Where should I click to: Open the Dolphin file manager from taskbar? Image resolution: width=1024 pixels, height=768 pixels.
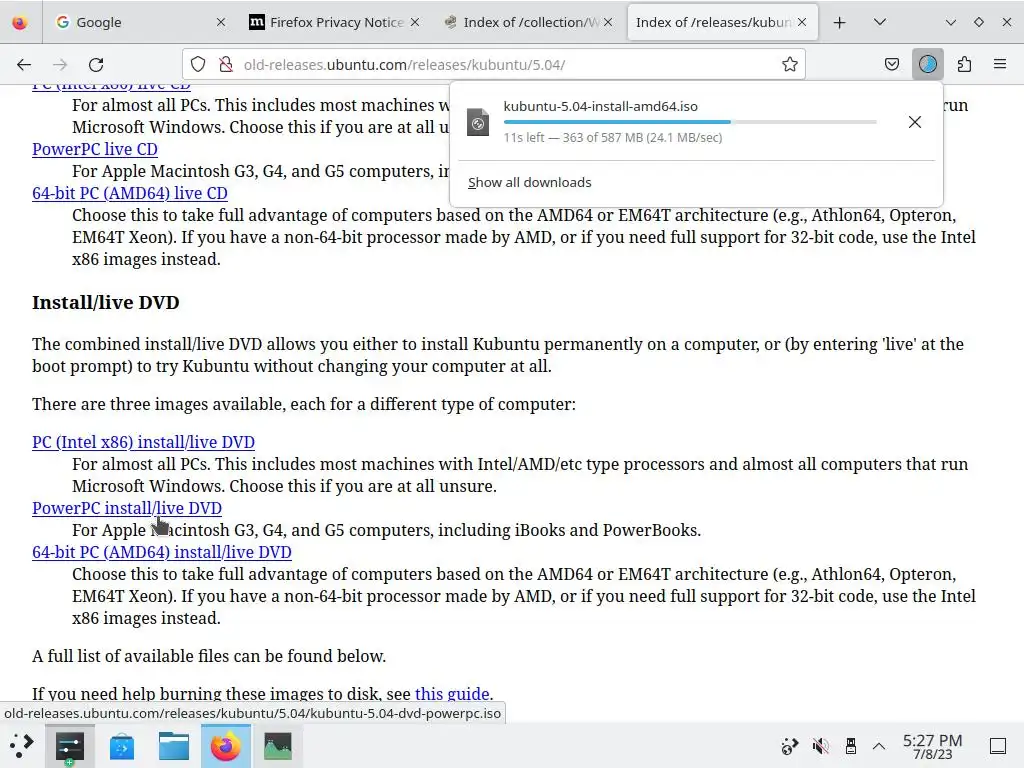click(x=174, y=746)
